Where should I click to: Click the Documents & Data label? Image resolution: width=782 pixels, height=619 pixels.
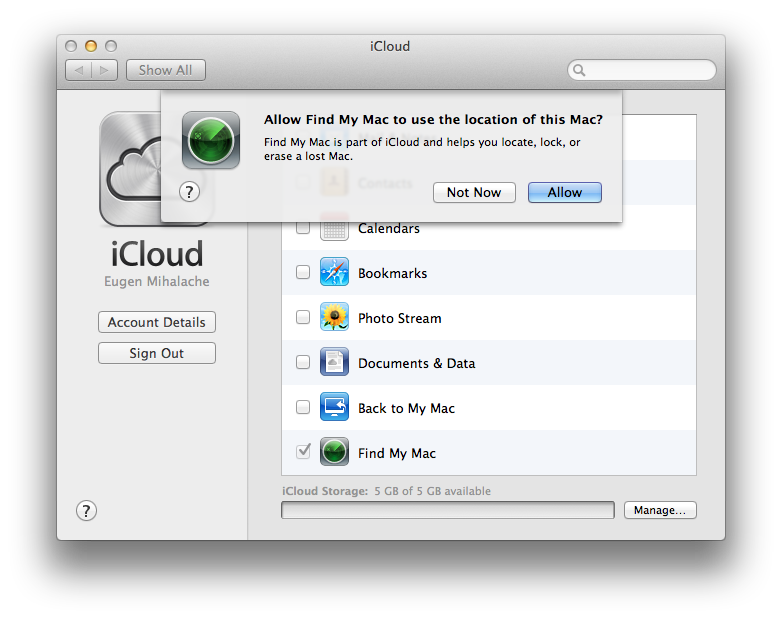416,363
